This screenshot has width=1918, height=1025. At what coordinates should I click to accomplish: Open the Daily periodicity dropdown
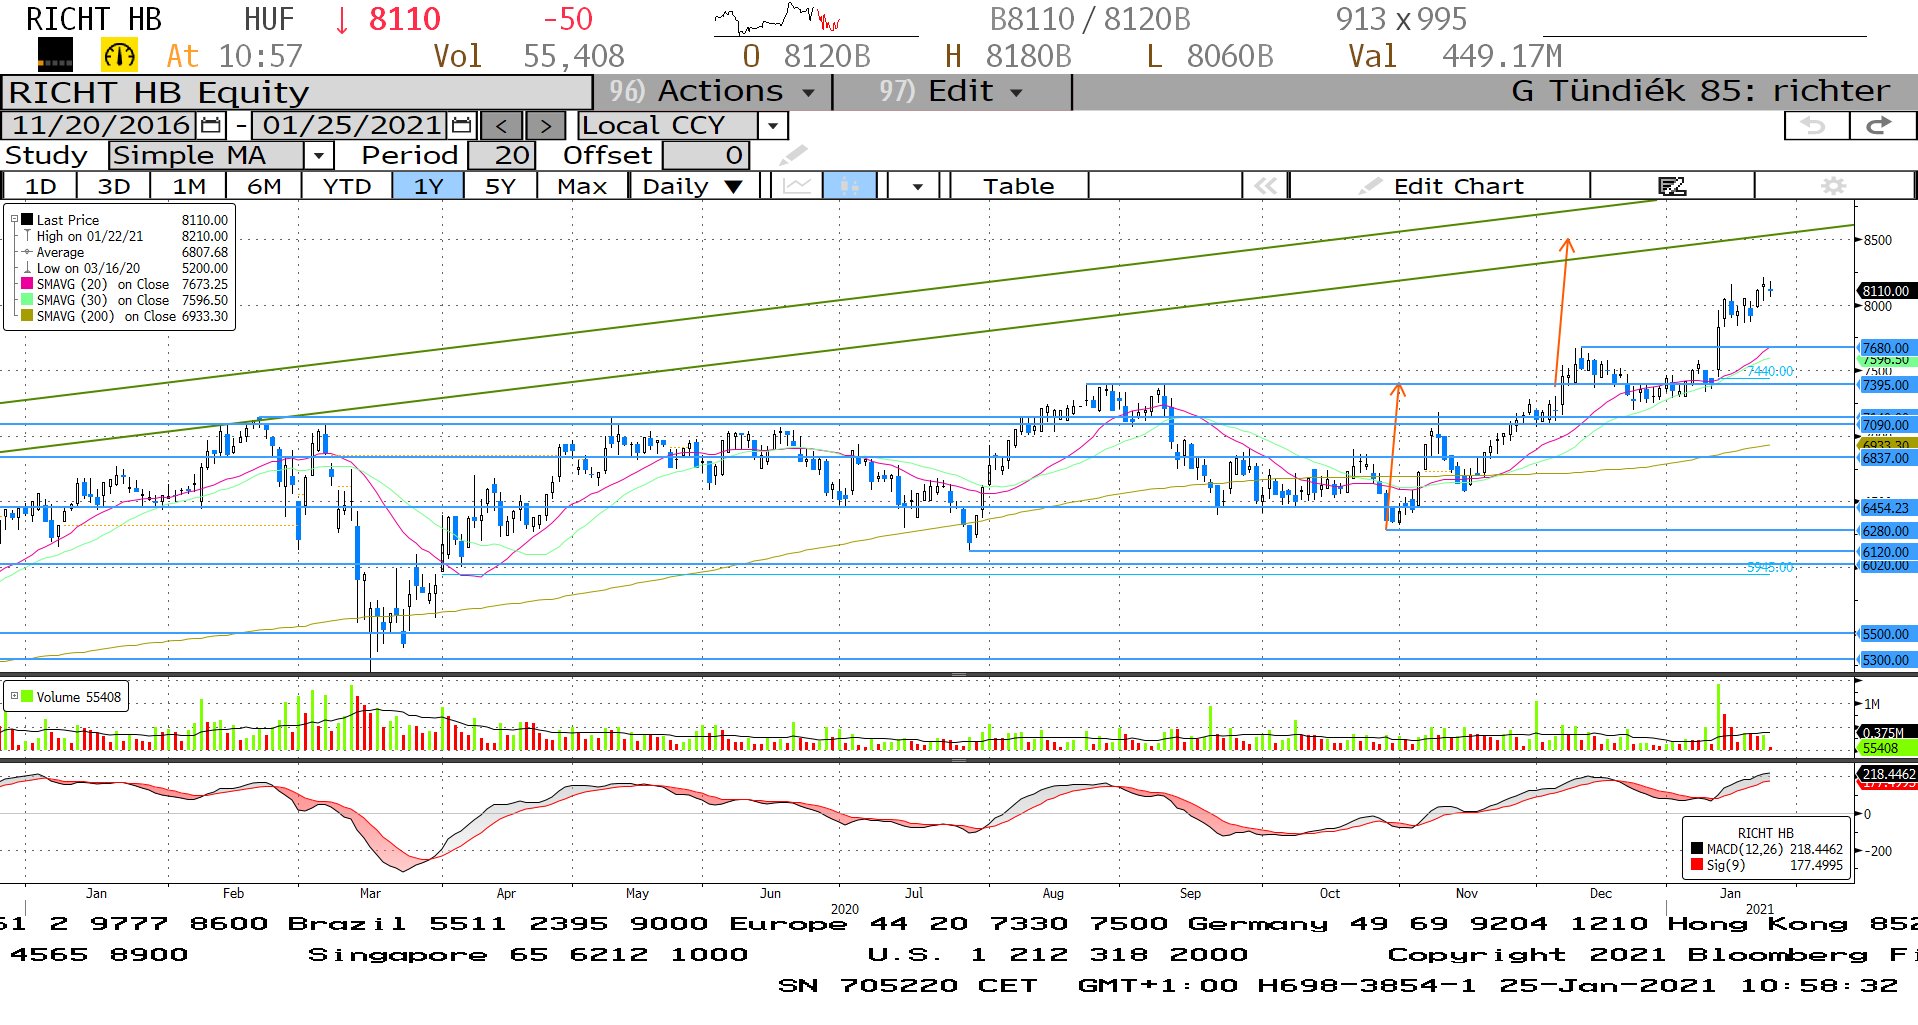click(692, 186)
